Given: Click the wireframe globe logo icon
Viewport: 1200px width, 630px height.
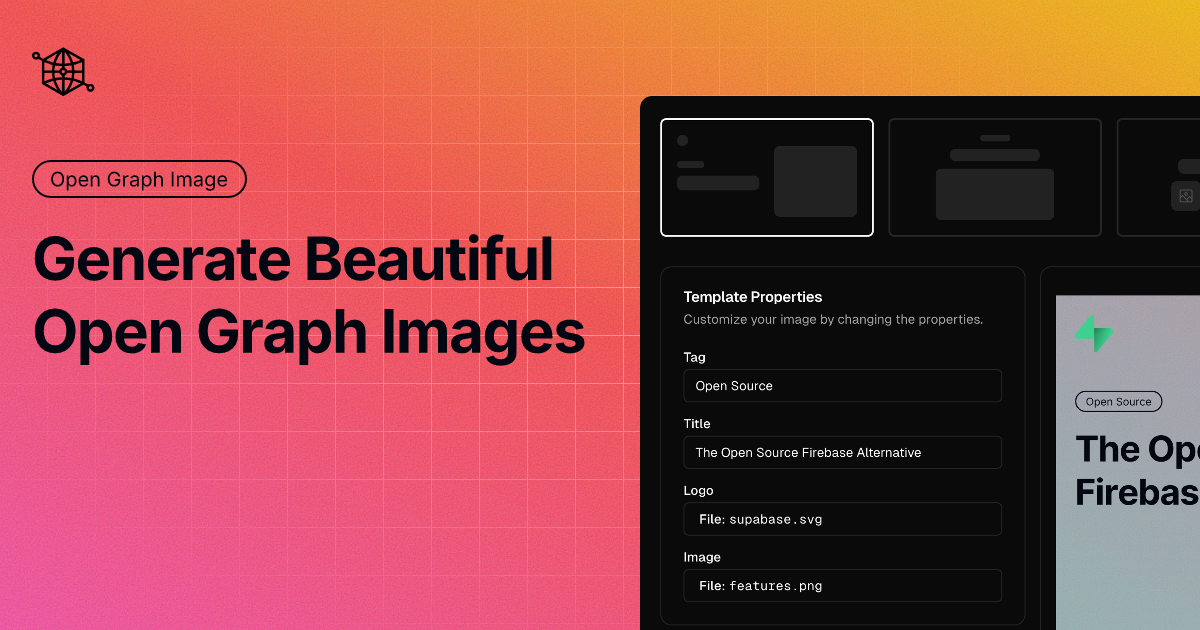Looking at the screenshot, I should click(x=62, y=71).
